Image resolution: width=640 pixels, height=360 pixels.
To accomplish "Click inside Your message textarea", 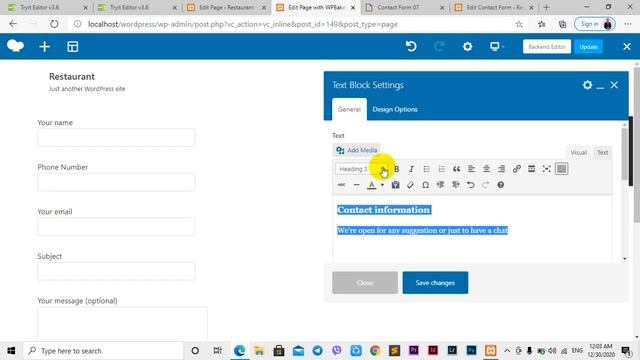I will tap(122, 324).
